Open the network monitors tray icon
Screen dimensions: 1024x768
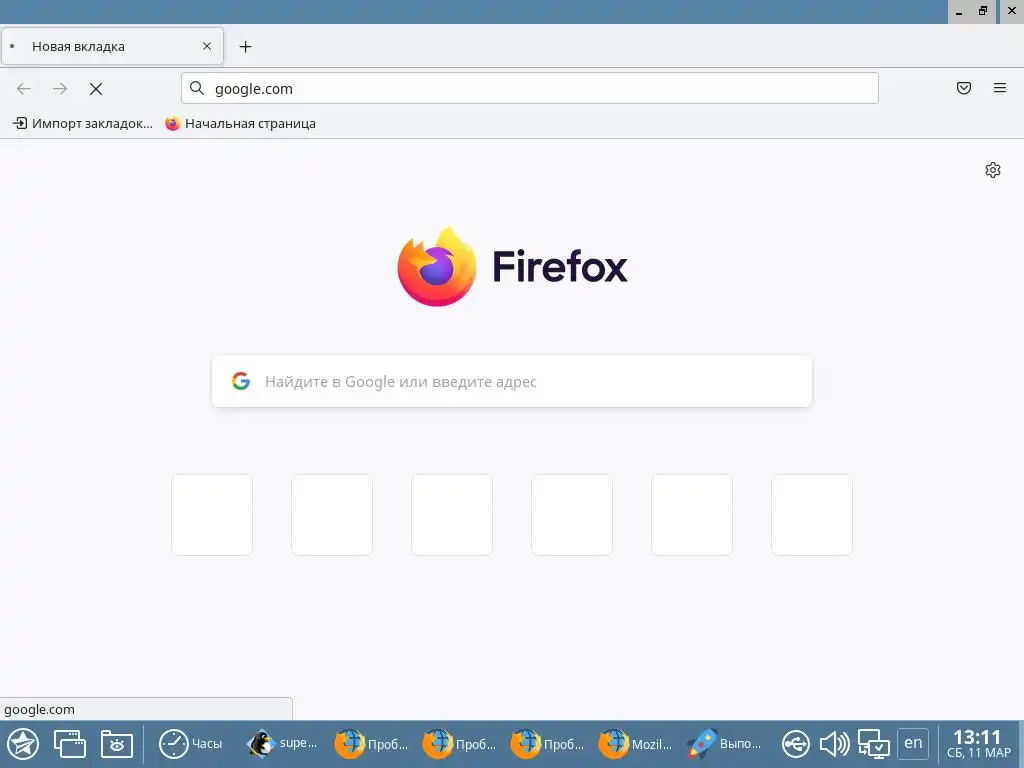[874, 744]
